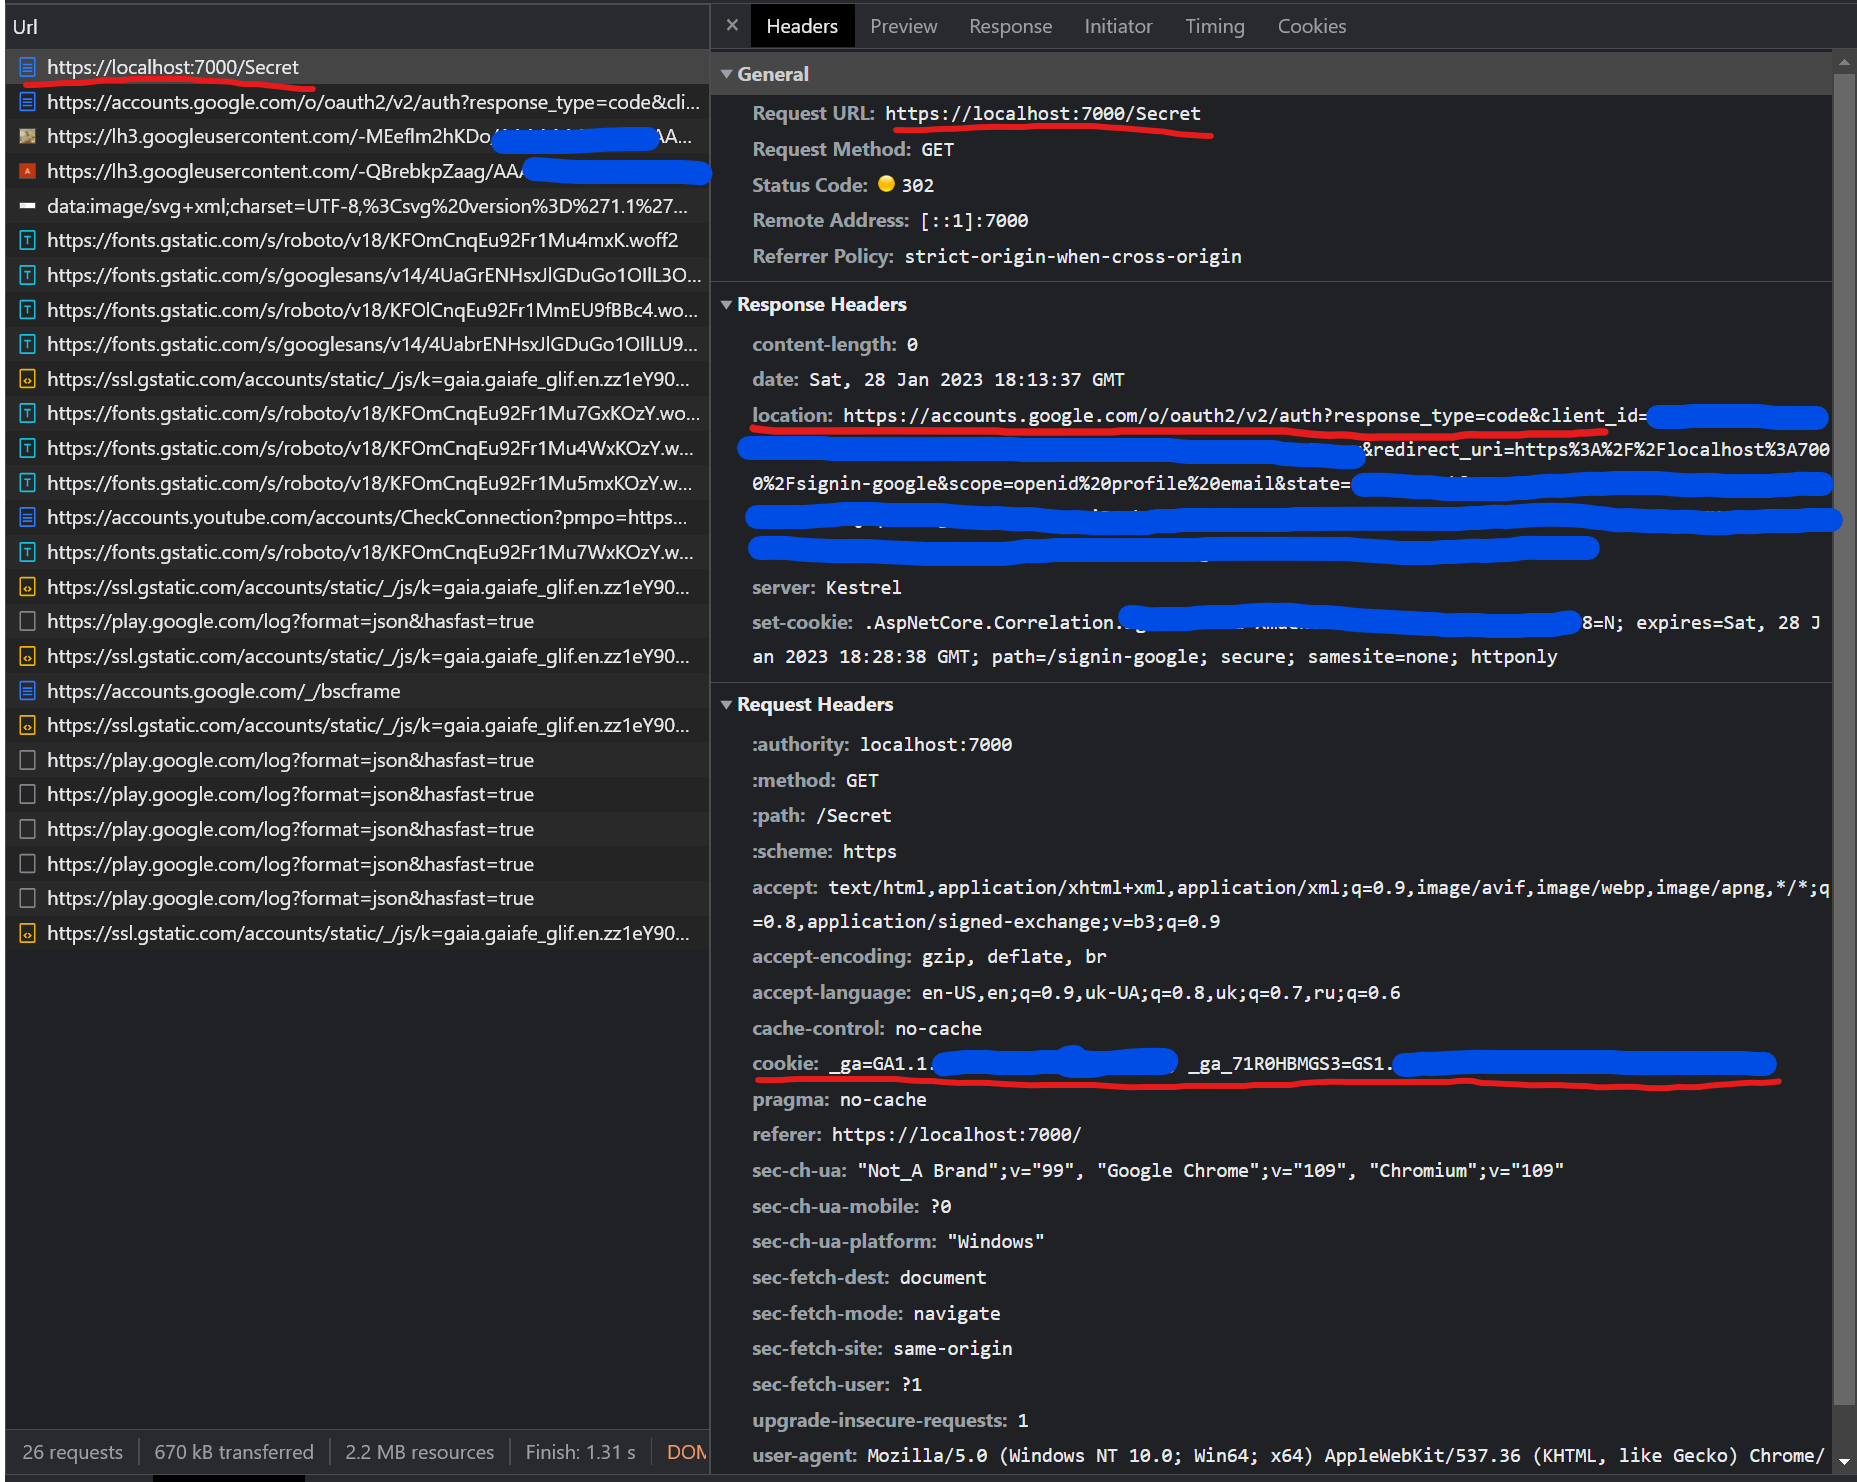Open the Initiator tab
This screenshot has height=1482, width=1857.
tap(1118, 26)
